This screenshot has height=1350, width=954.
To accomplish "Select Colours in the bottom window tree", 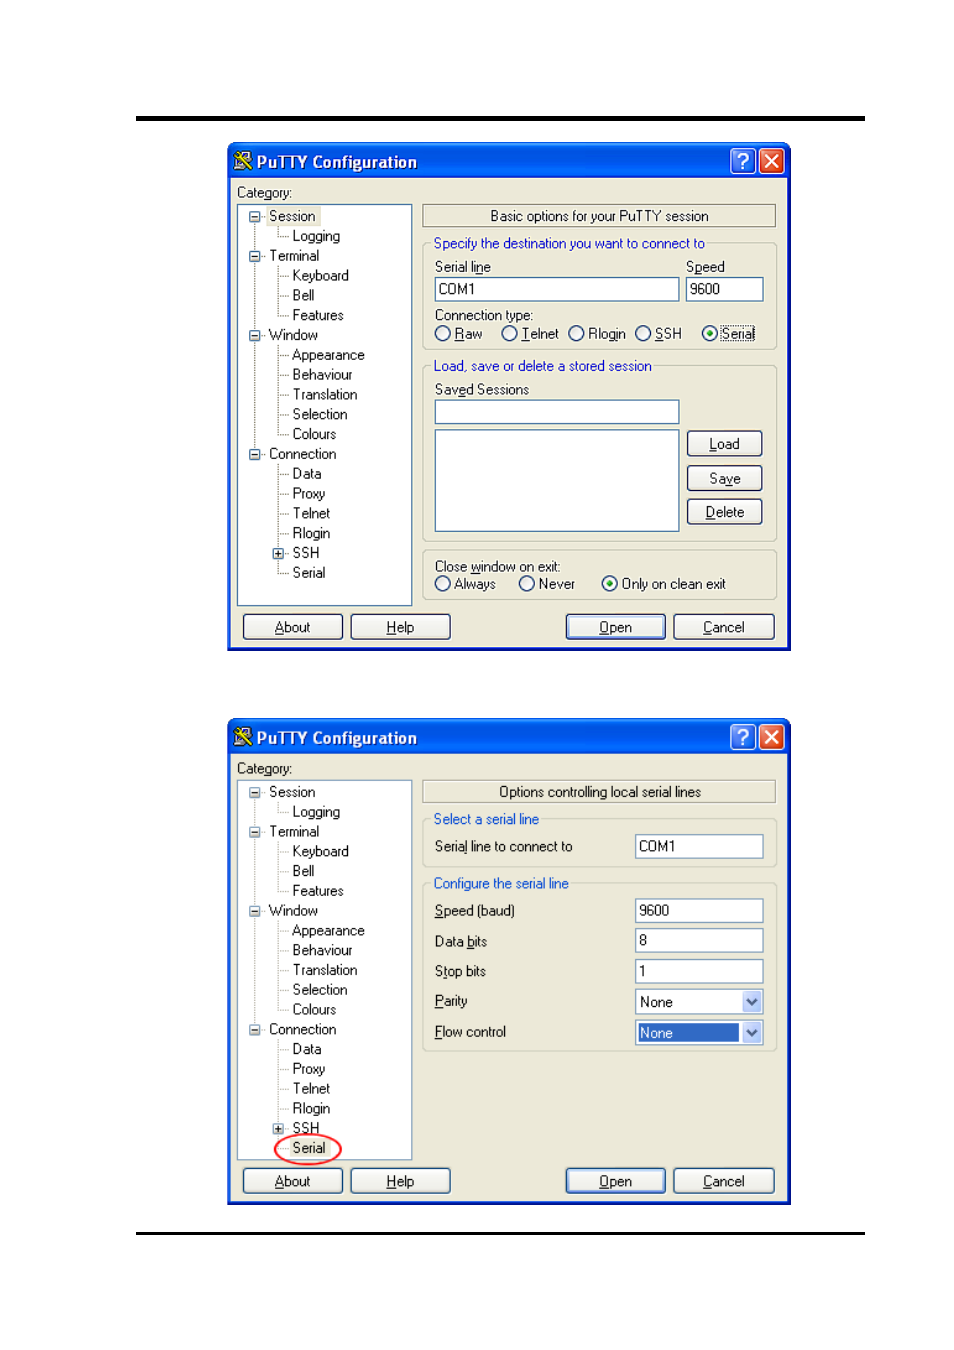I will coord(314,1010).
